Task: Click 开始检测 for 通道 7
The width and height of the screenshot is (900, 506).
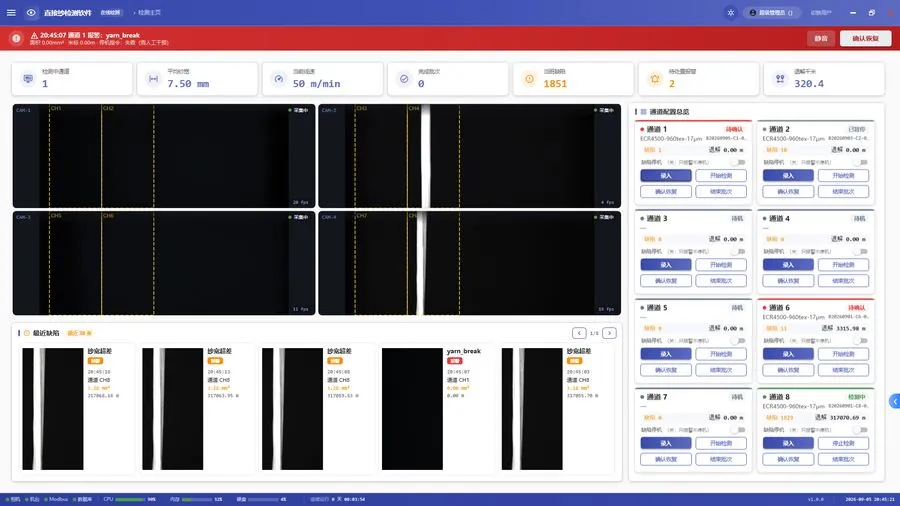Action: click(x=721, y=443)
